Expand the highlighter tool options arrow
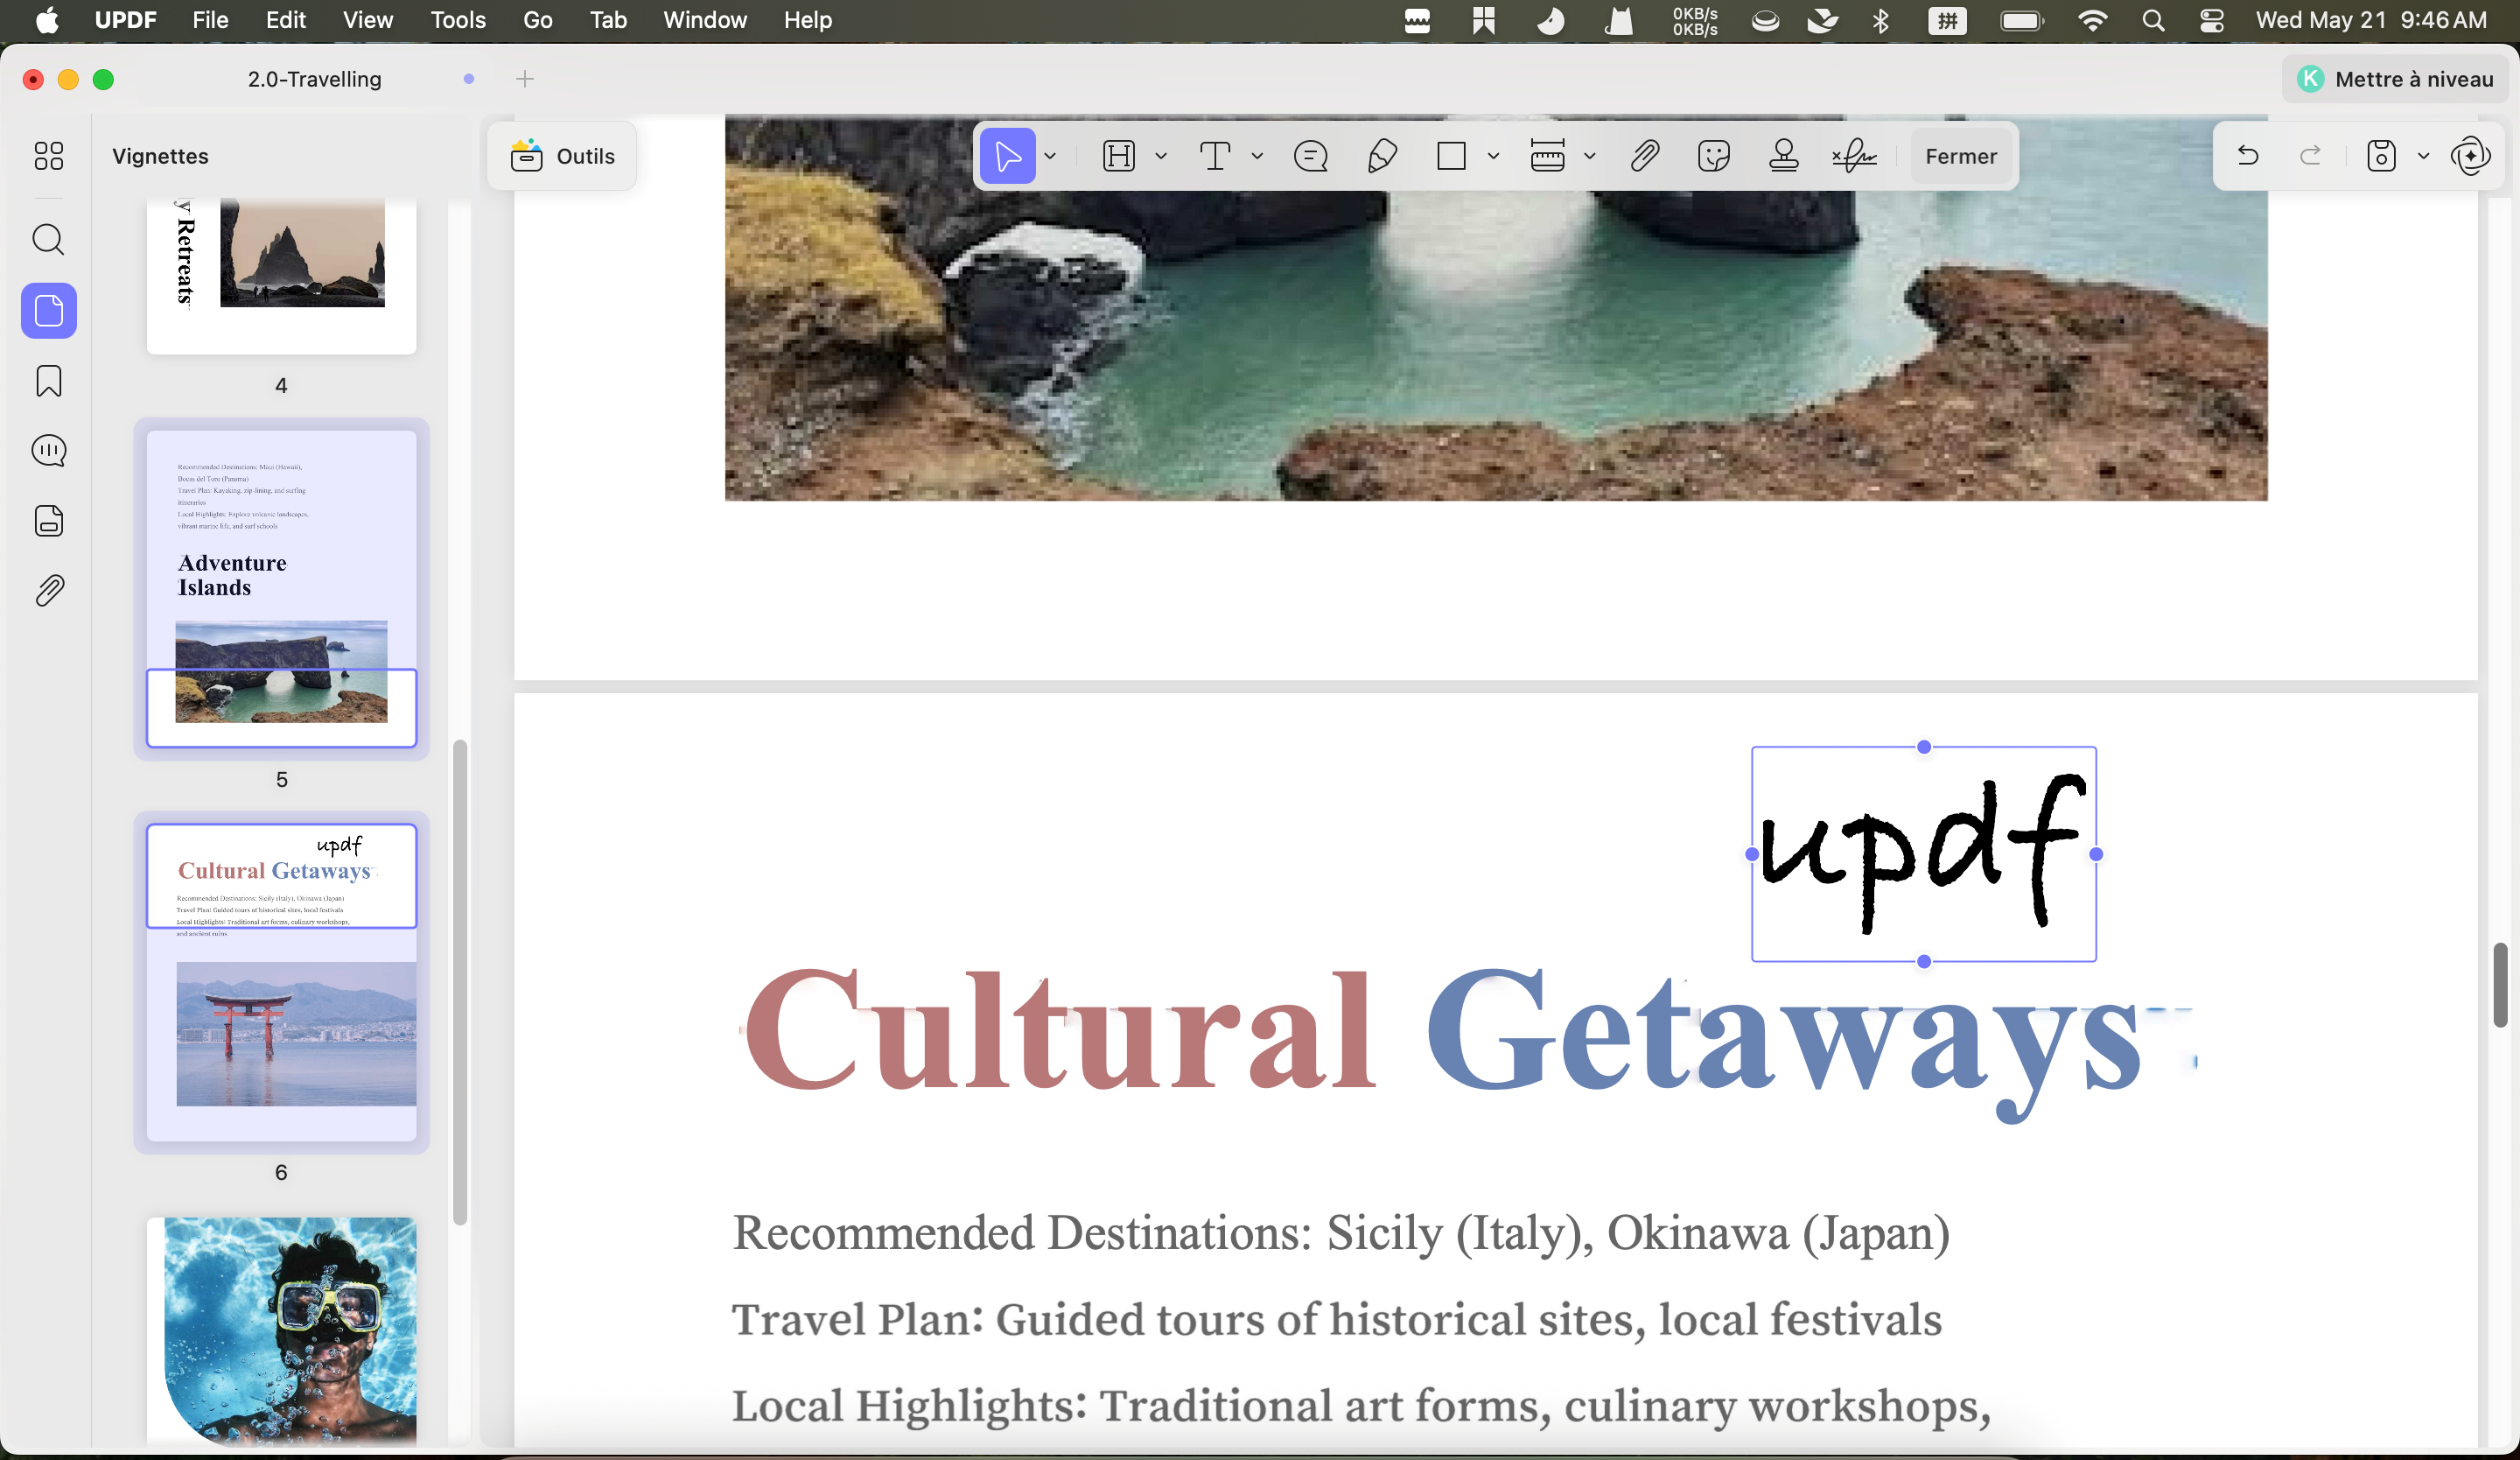The height and width of the screenshot is (1460, 2520). pyautogui.click(x=1161, y=156)
